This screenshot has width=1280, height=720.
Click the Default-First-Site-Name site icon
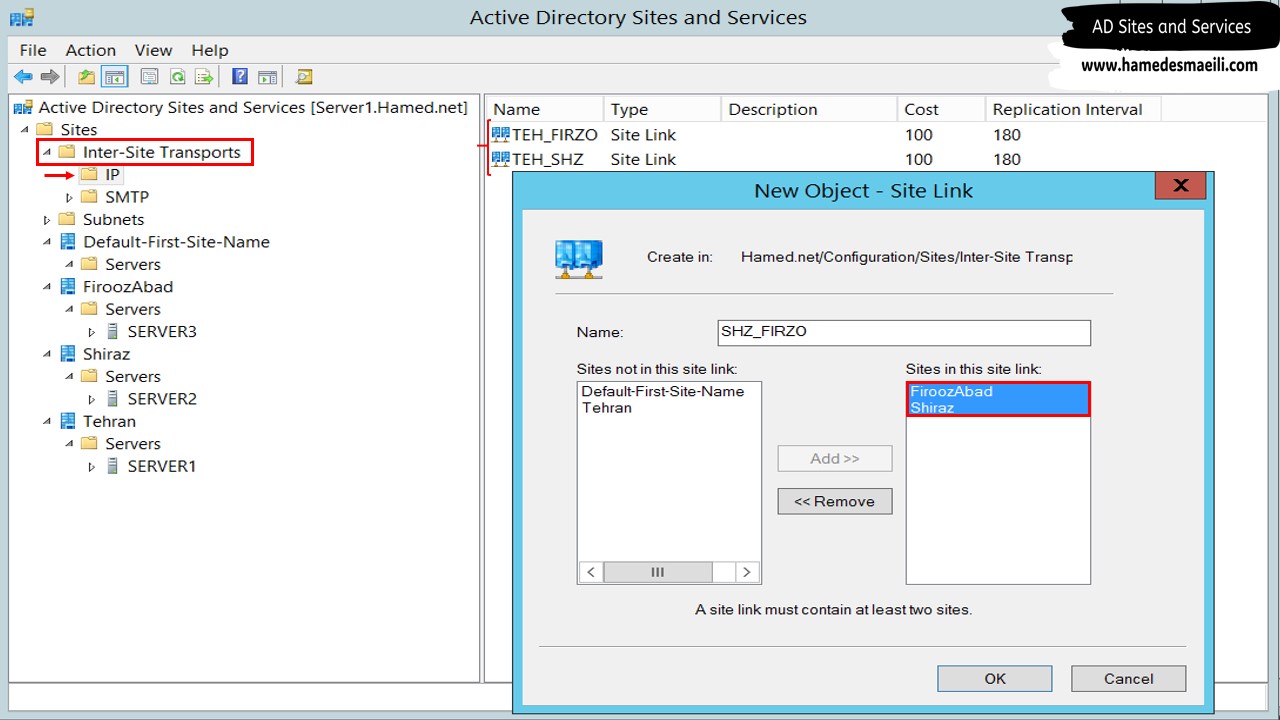click(x=67, y=242)
